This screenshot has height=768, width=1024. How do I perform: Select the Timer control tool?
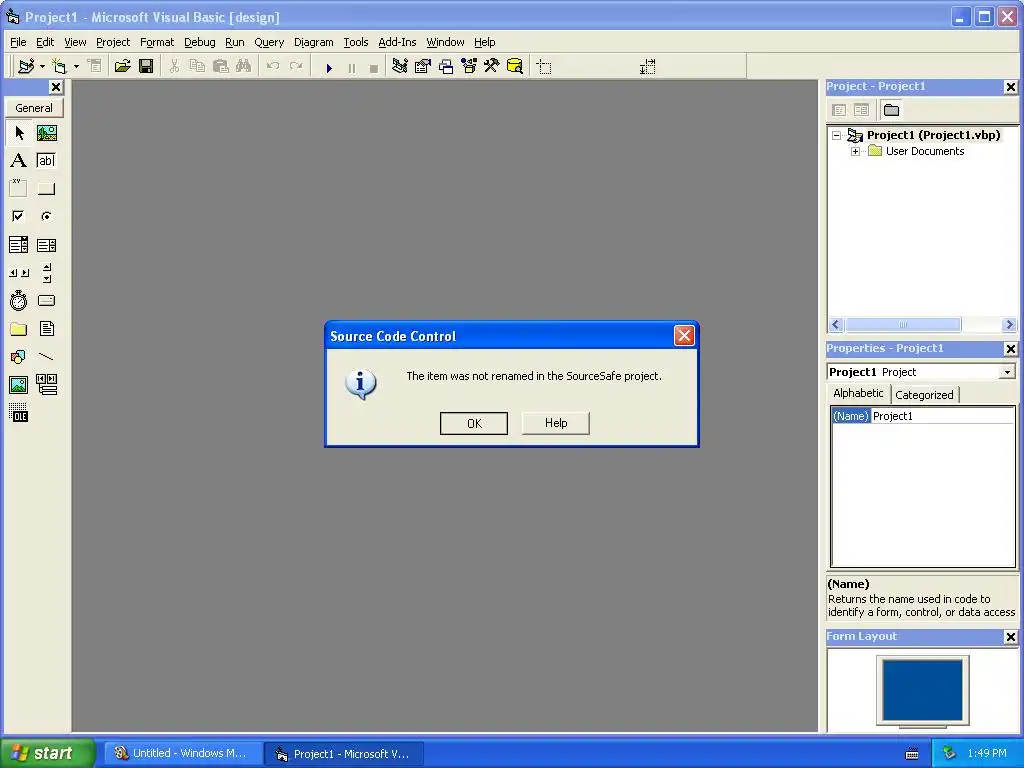(19, 300)
